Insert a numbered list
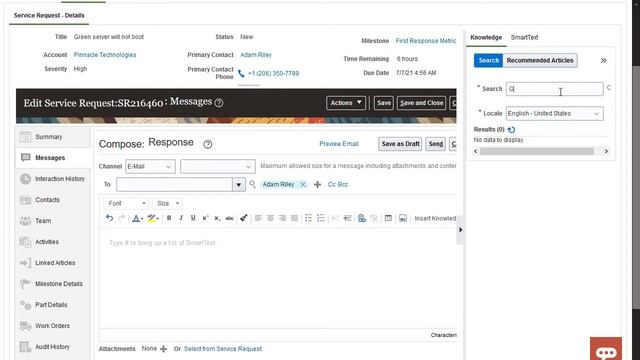This screenshot has height=360, width=640. coord(321,218)
